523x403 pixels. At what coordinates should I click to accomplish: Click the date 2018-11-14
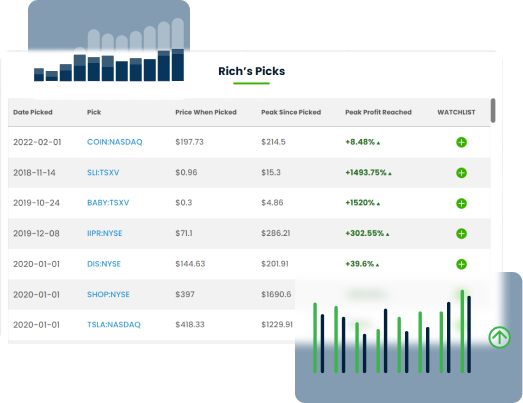pyautogui.click(x=34, y=173)
